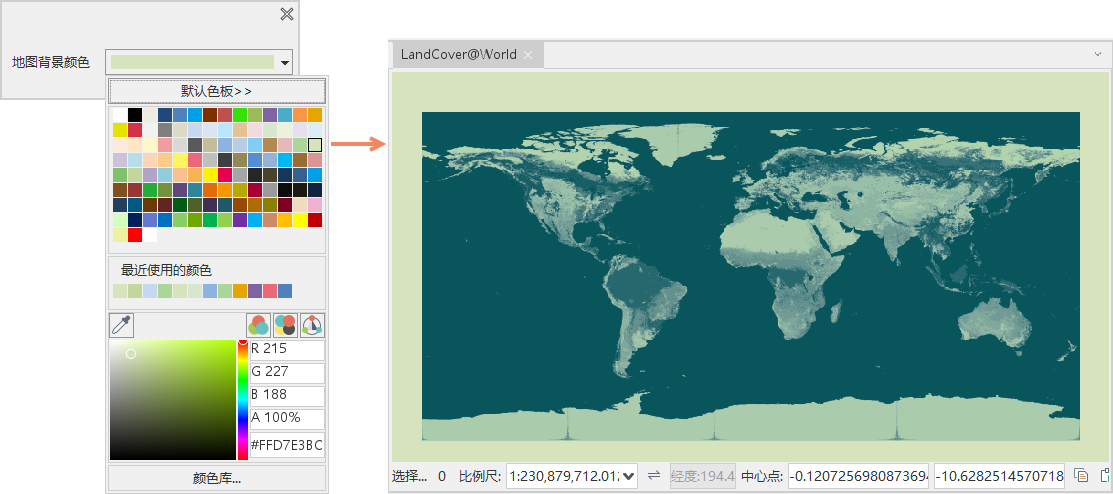This screenshot has height=494, width=1113.
Task: Click copy center point coordinates icon
Action: click(x=1081, y=476)
